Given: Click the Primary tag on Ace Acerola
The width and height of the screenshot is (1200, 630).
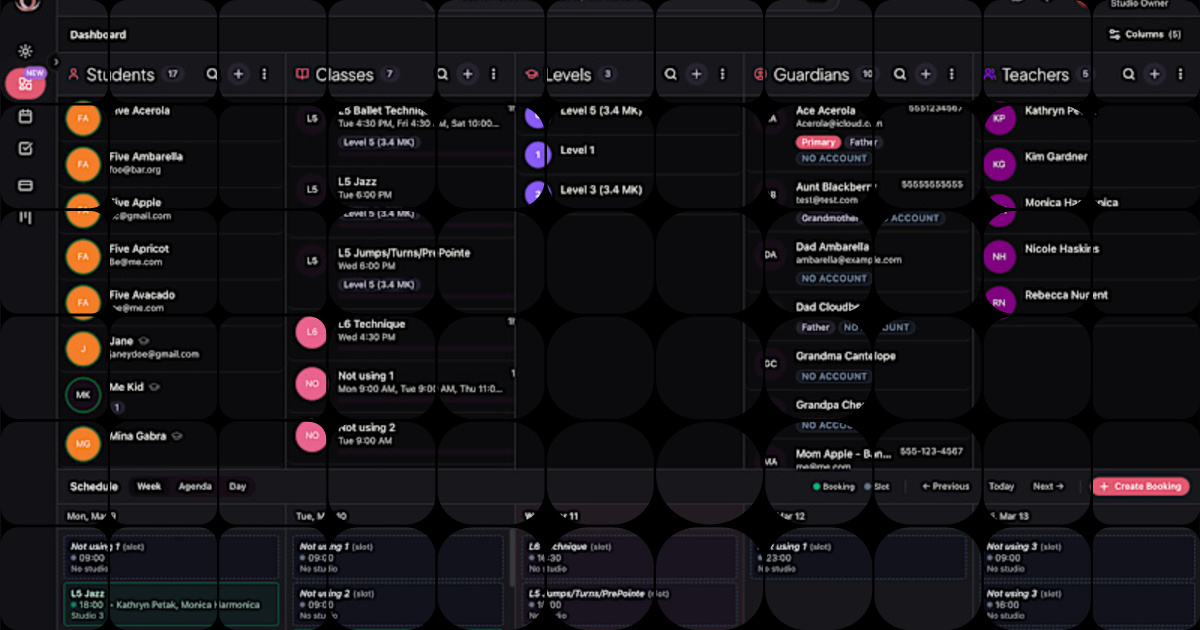Looking at the screenshot, I should click(x=818, y=142).
